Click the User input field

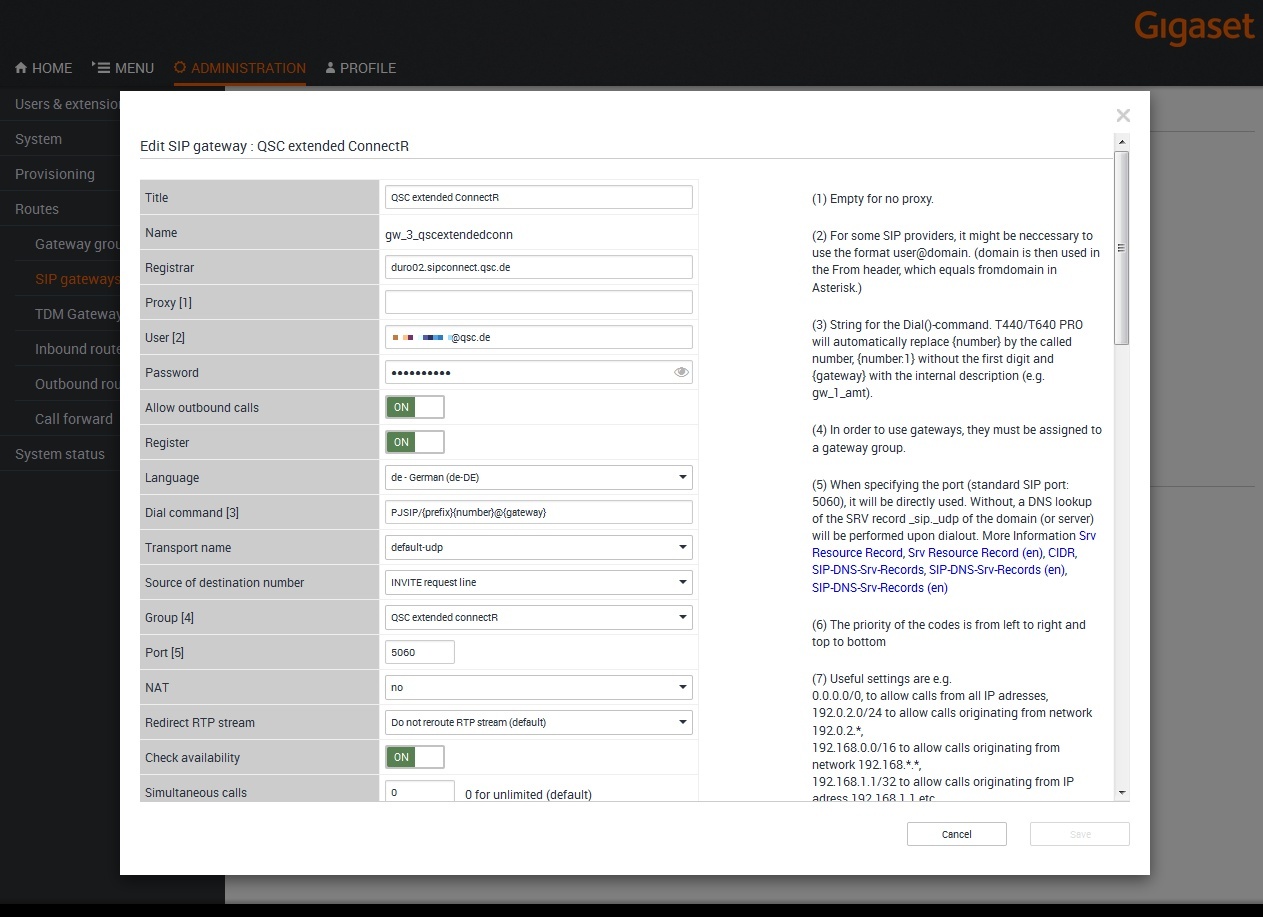[539, 337]
